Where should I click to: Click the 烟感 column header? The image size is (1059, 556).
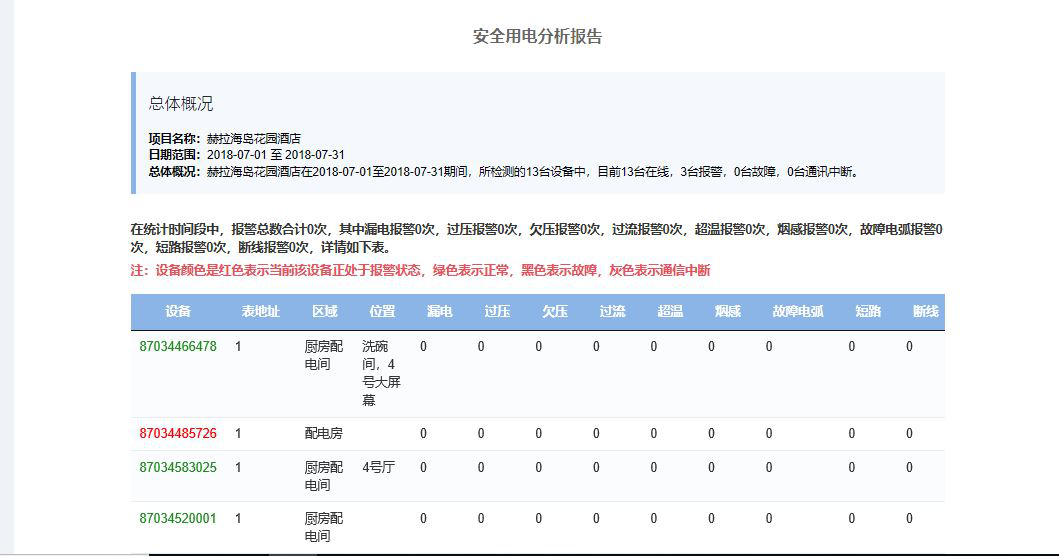(728, 312)
